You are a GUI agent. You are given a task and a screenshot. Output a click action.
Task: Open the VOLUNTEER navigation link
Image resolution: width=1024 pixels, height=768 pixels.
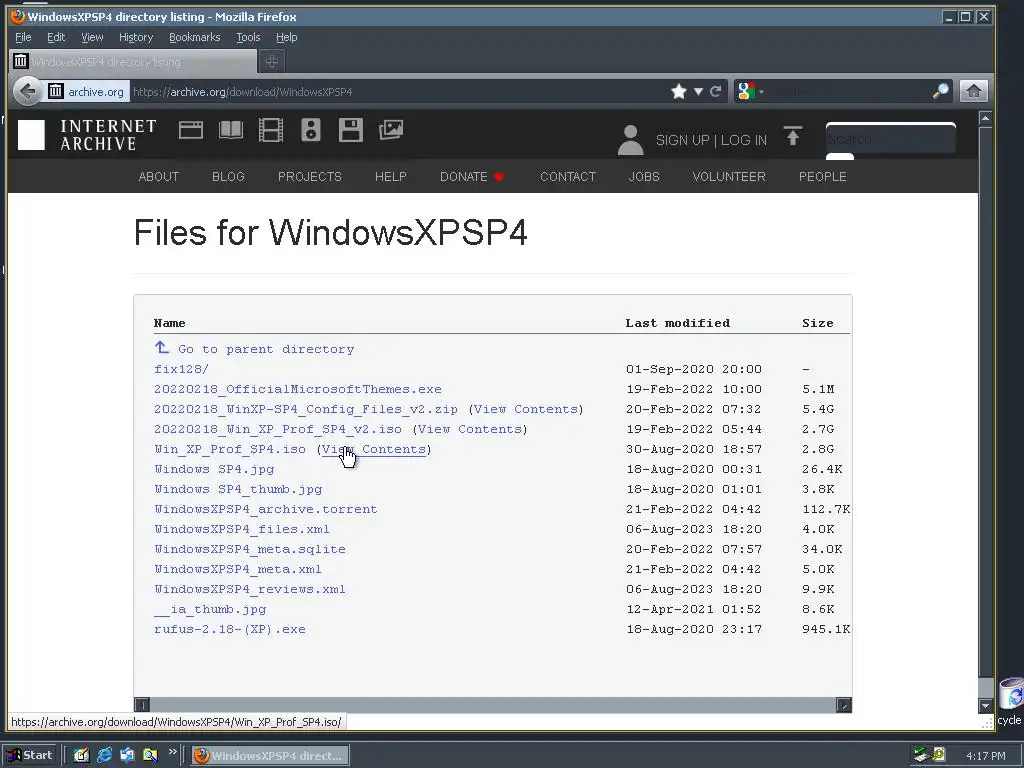[x=729, y=176]
